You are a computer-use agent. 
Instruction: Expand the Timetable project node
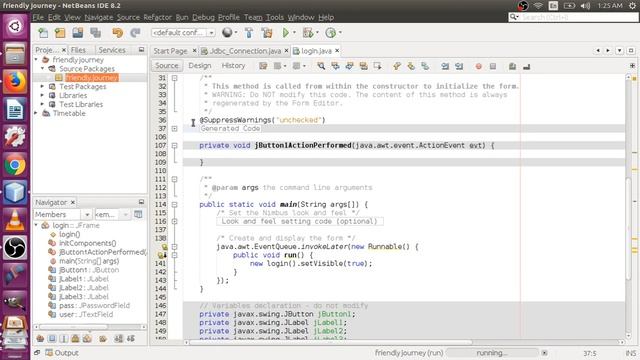36,113
